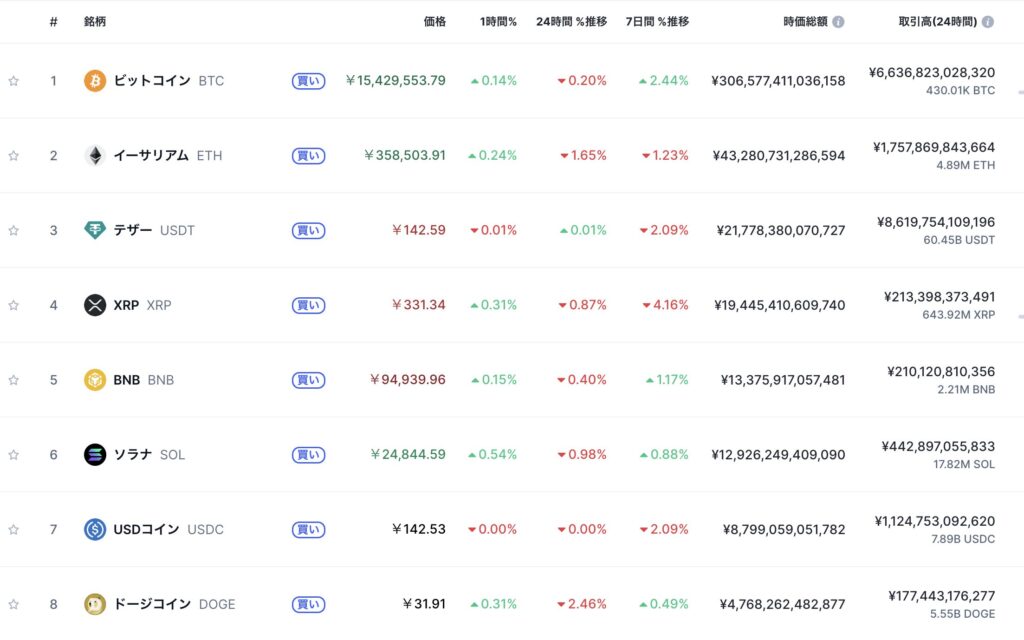The height and width of the screenshot is (640, 1024).
Task: Click XRP 7-day change 4.16%
Action: pos(665,305)
